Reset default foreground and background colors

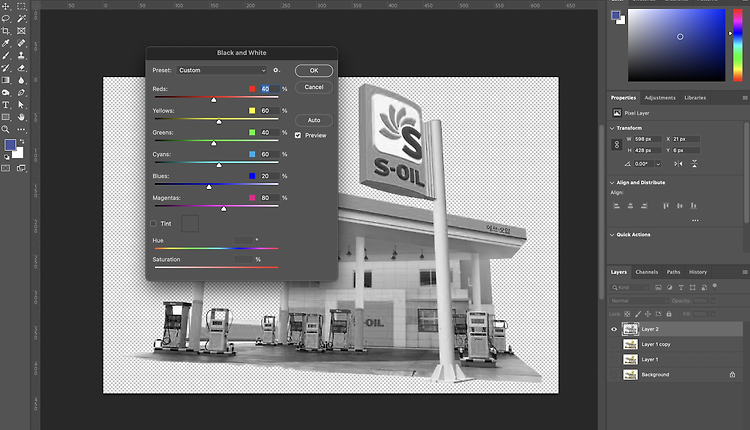[7, 157]
